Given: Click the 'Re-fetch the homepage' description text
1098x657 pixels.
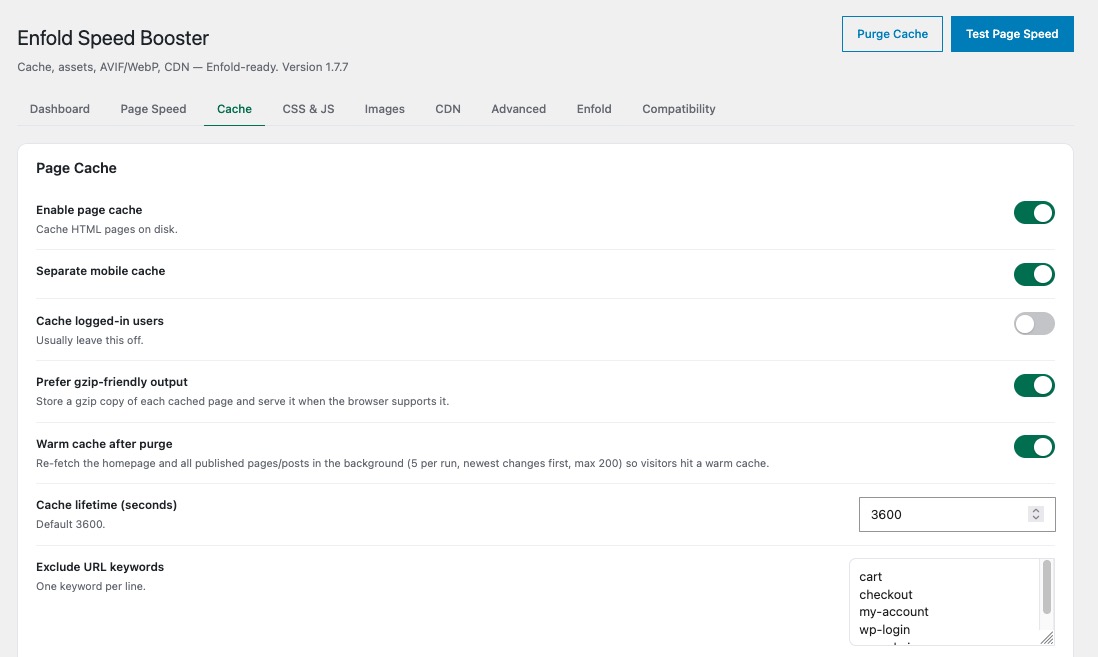Looking at the screenshot, I should coord(403,463).
